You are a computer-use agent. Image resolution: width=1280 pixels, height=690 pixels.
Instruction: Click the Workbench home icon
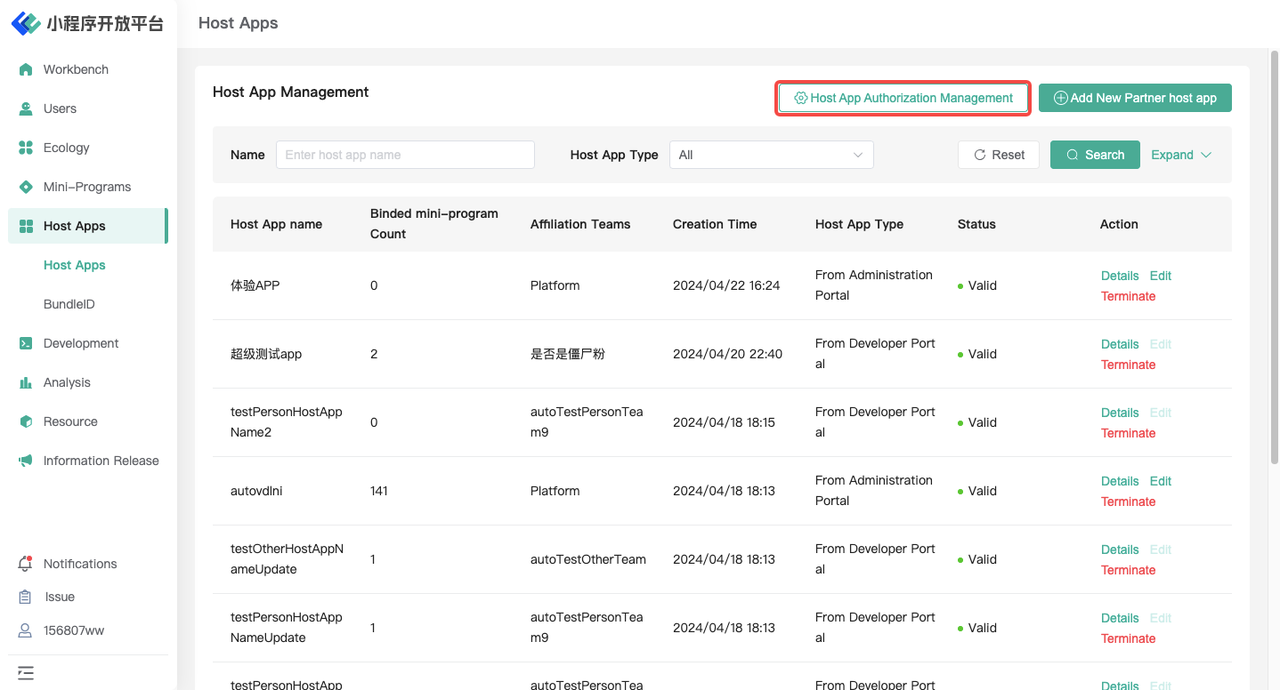click(x=26, y=70)
